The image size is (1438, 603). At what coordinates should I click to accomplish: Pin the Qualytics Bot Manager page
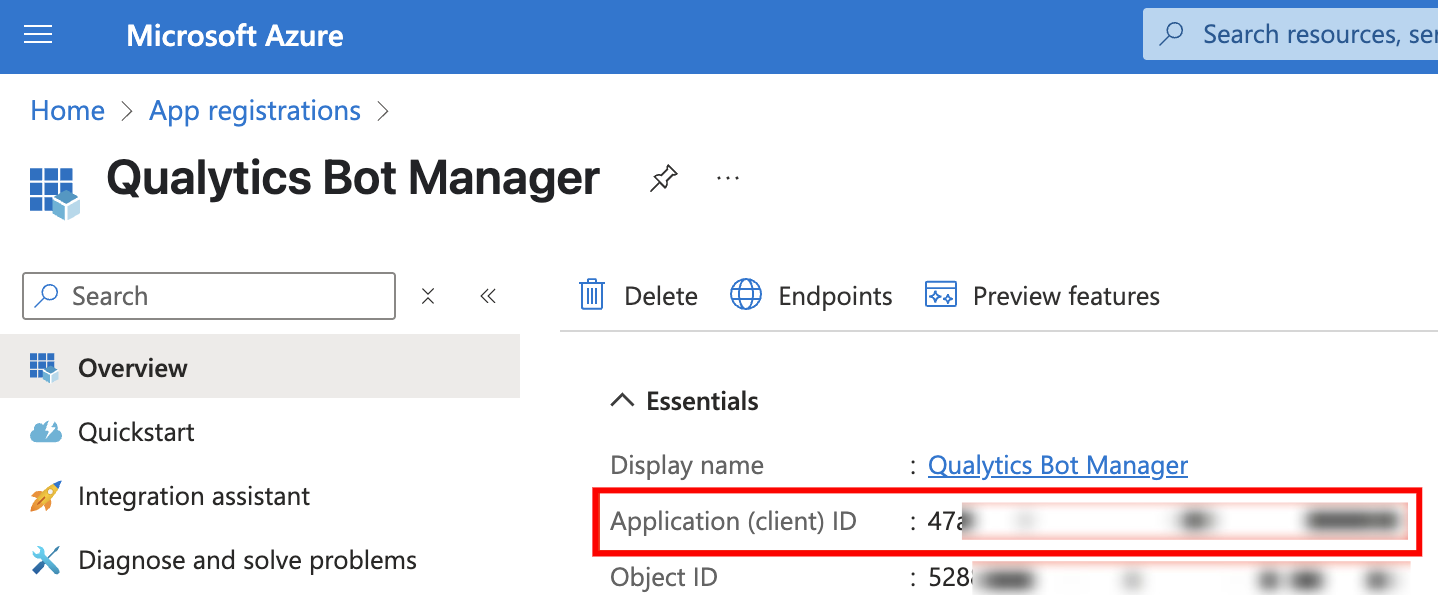coord(662,177)
